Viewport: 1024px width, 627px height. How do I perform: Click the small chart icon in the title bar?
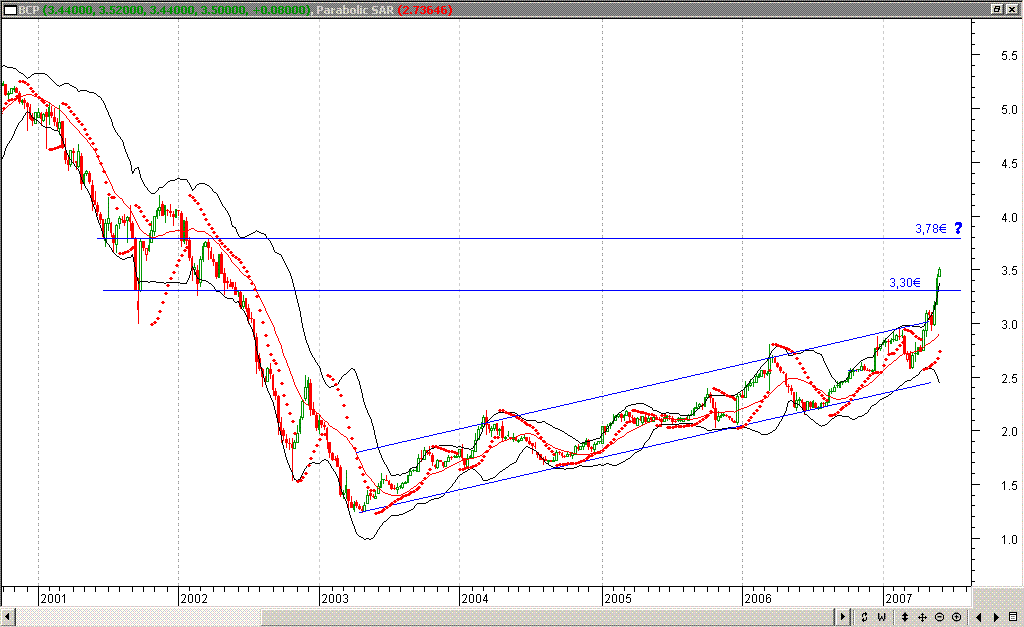(x=10, y=8)
